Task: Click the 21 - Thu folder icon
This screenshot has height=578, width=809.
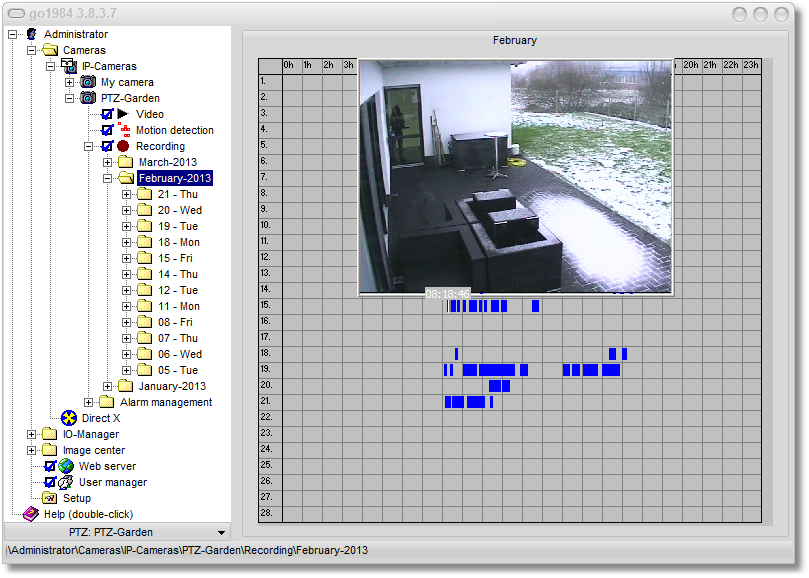Action: click(x=145, y=194)
